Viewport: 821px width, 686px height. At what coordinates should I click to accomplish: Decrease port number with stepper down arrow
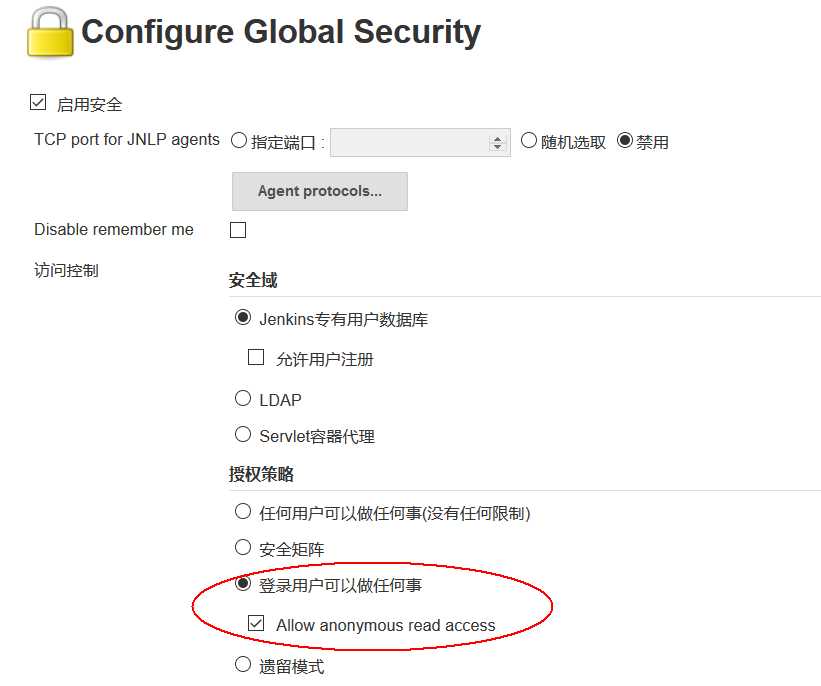coord(498,148)
